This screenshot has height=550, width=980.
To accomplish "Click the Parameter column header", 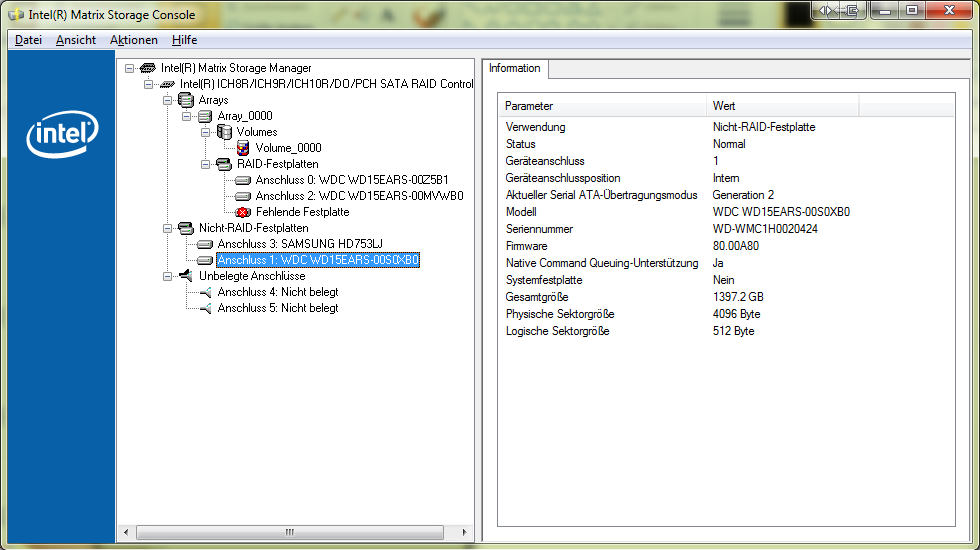I will (602, 106).
